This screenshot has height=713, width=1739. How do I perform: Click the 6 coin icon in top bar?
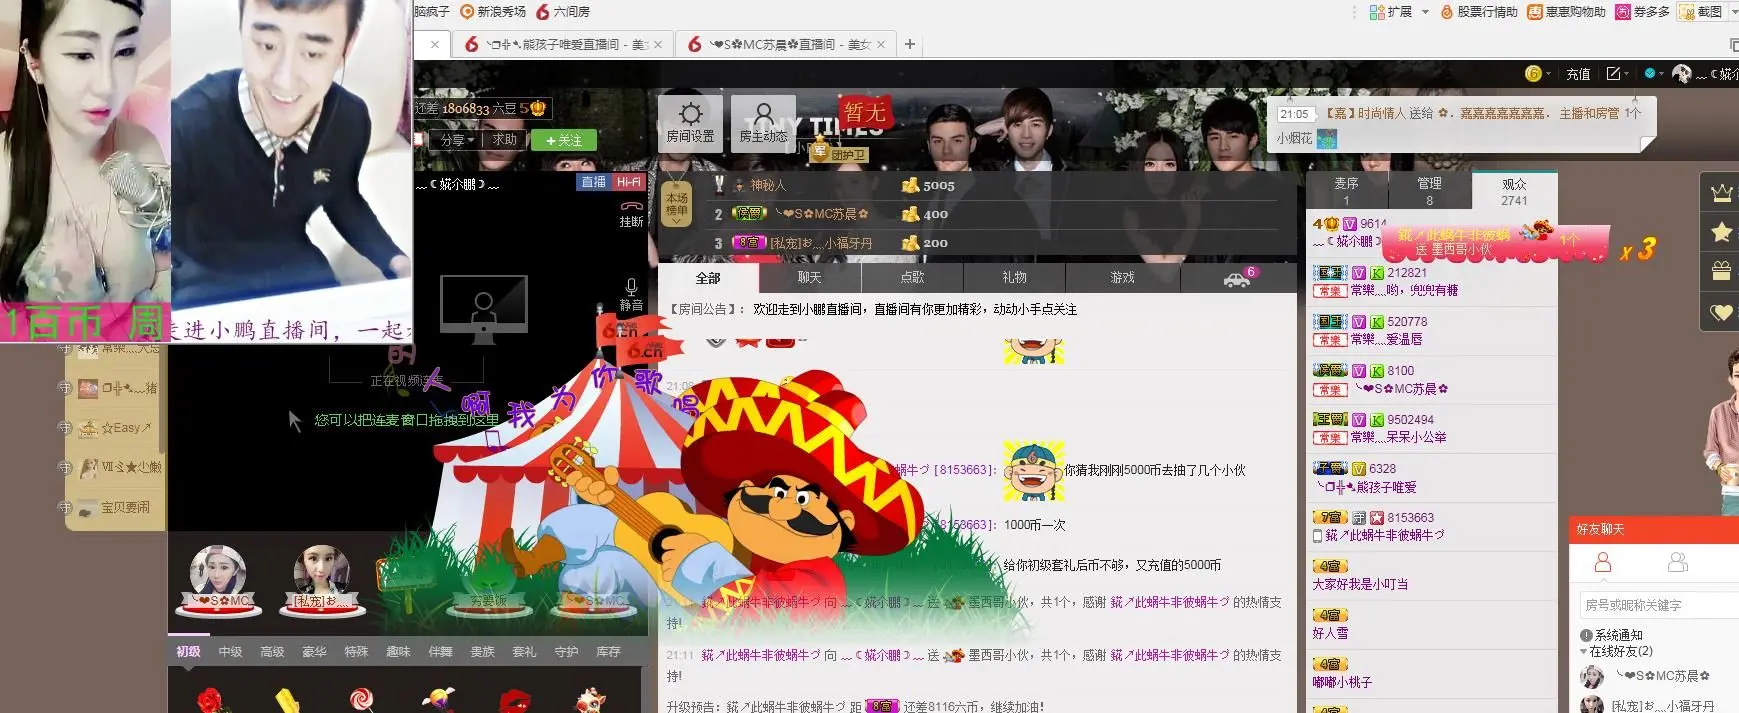pos(1533,74)
